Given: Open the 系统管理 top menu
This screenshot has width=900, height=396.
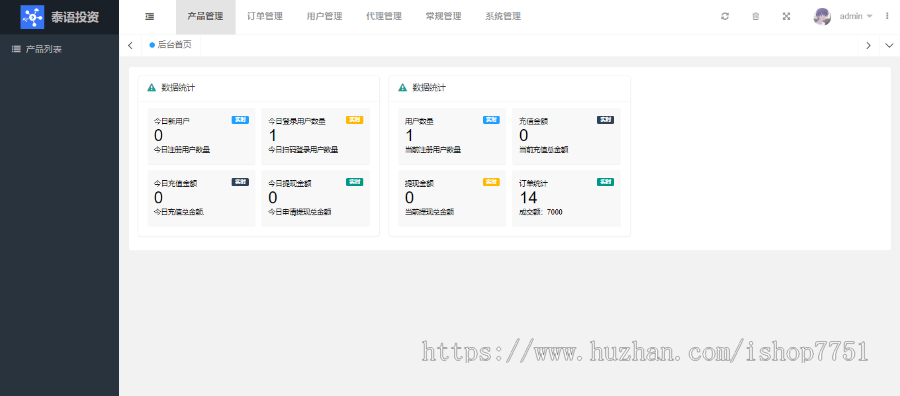Looking at the screenshot, I should pyautogui.click(x=503, y=17).
